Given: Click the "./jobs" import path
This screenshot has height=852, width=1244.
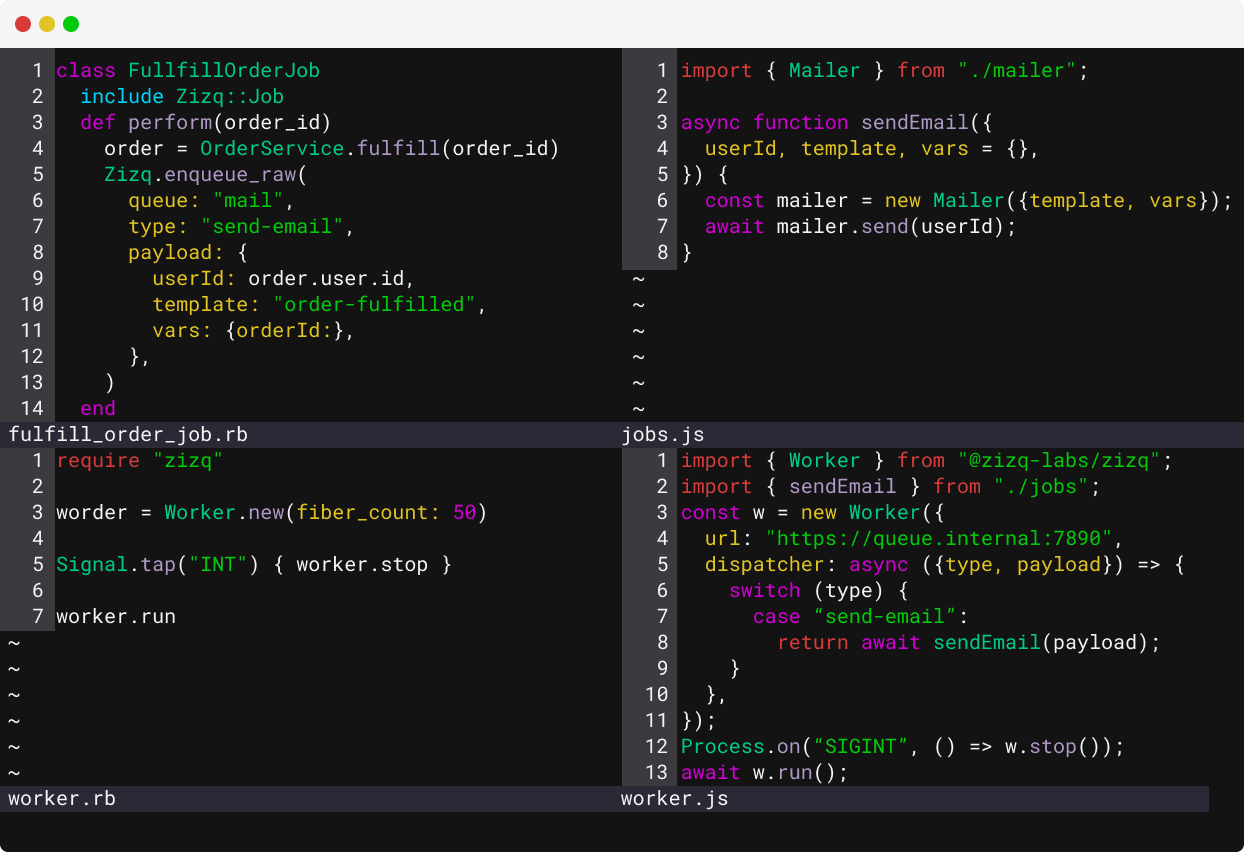Looking at the screenshot, I should tap(1040, 486).
